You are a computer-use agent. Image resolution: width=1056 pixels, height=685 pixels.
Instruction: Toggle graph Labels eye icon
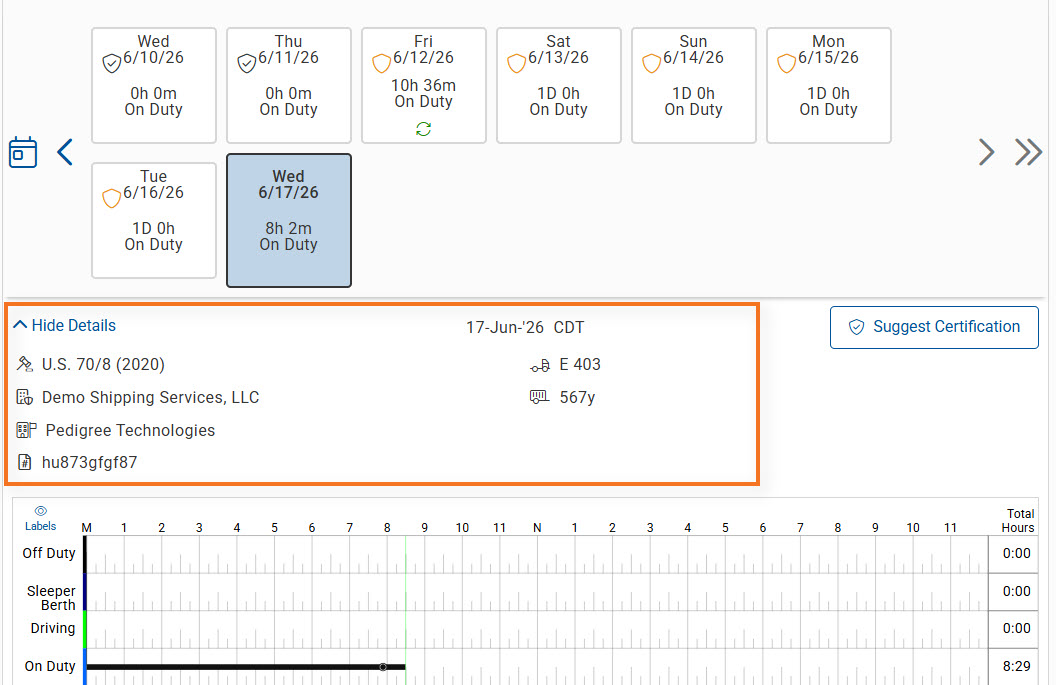[40, 511]
